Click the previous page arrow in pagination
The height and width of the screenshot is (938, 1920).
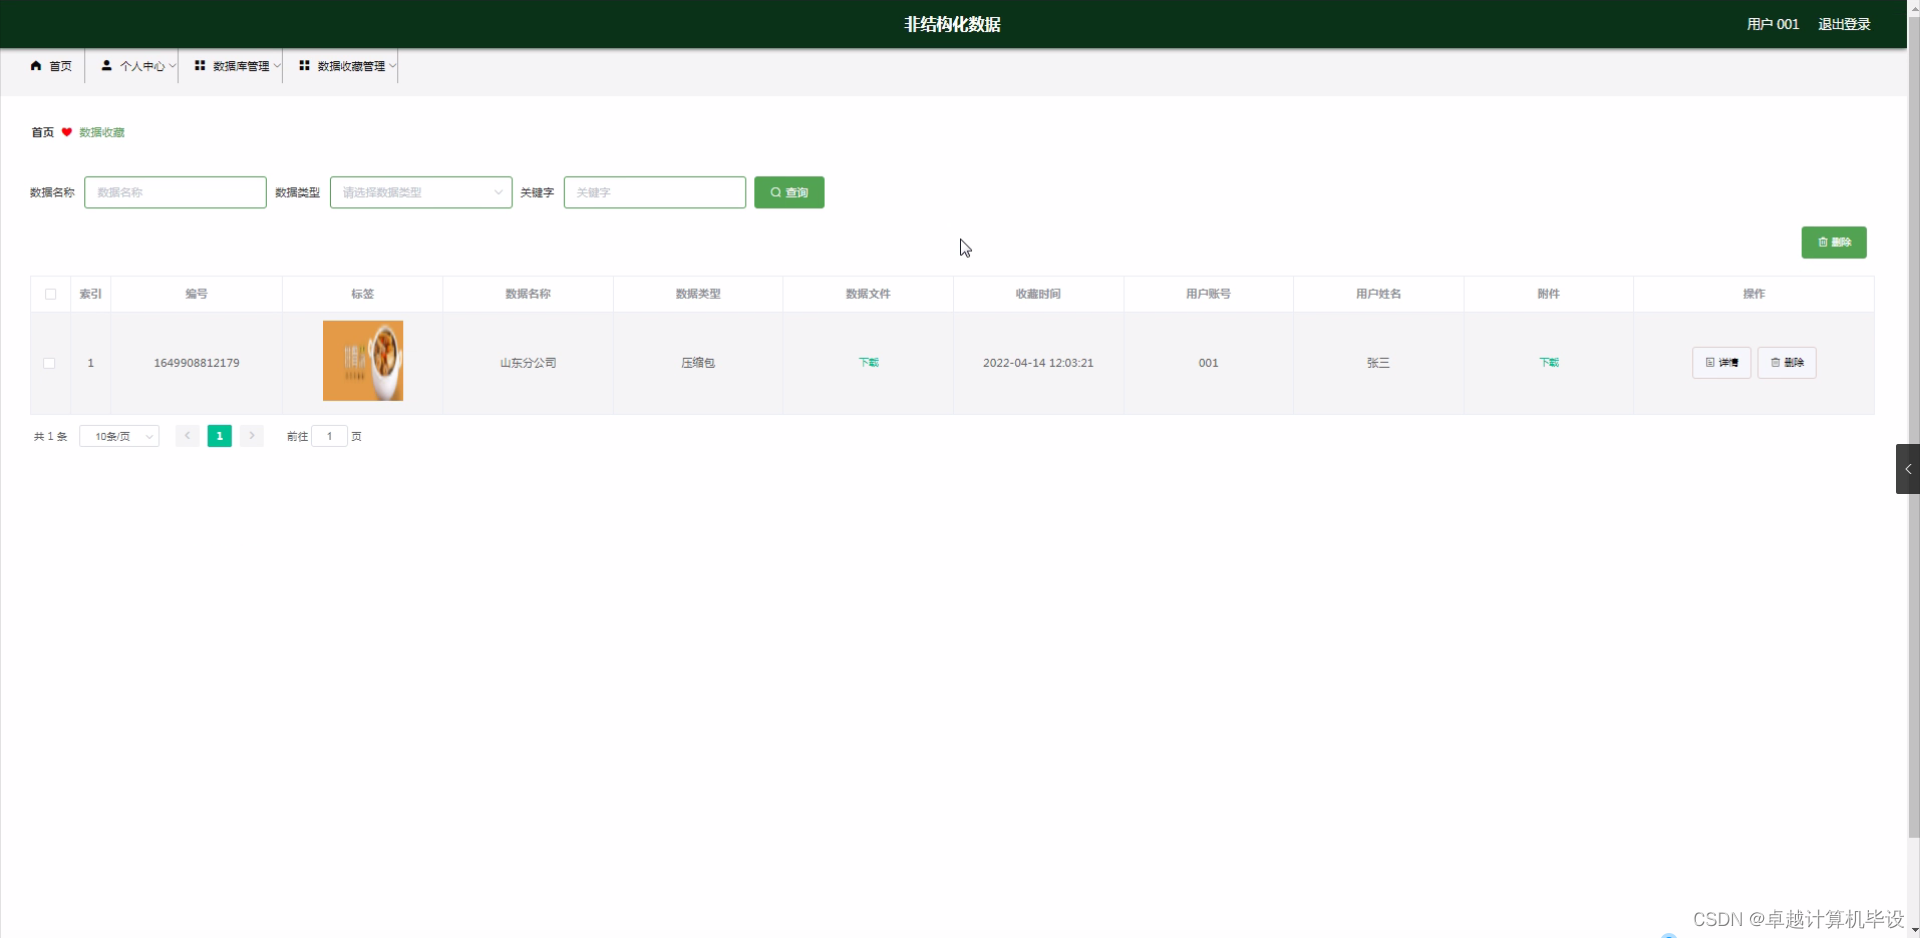pyautogui.click(x=186, y=435)
